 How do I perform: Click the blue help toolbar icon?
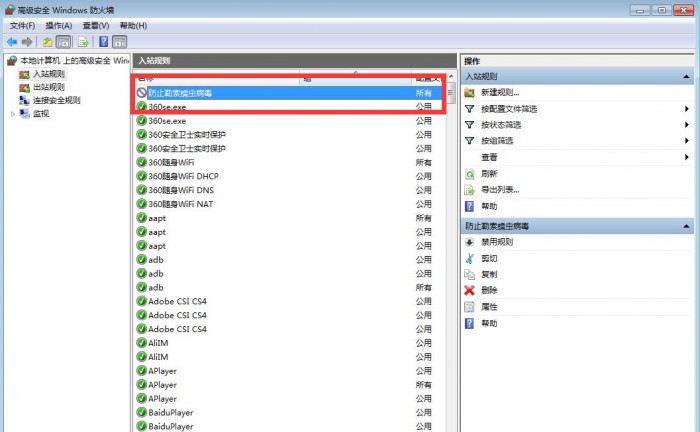pyautogui.click(x=104, y=42)
